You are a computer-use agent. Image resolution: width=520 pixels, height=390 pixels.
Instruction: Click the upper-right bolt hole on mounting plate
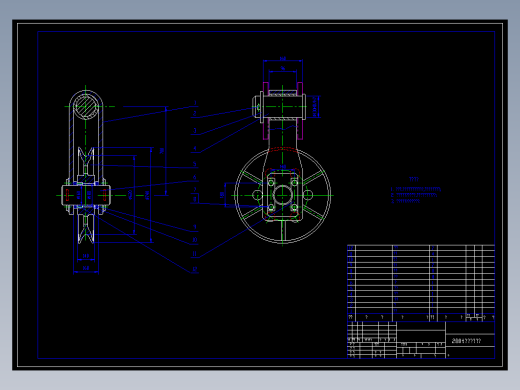click(x=294, y=182)
